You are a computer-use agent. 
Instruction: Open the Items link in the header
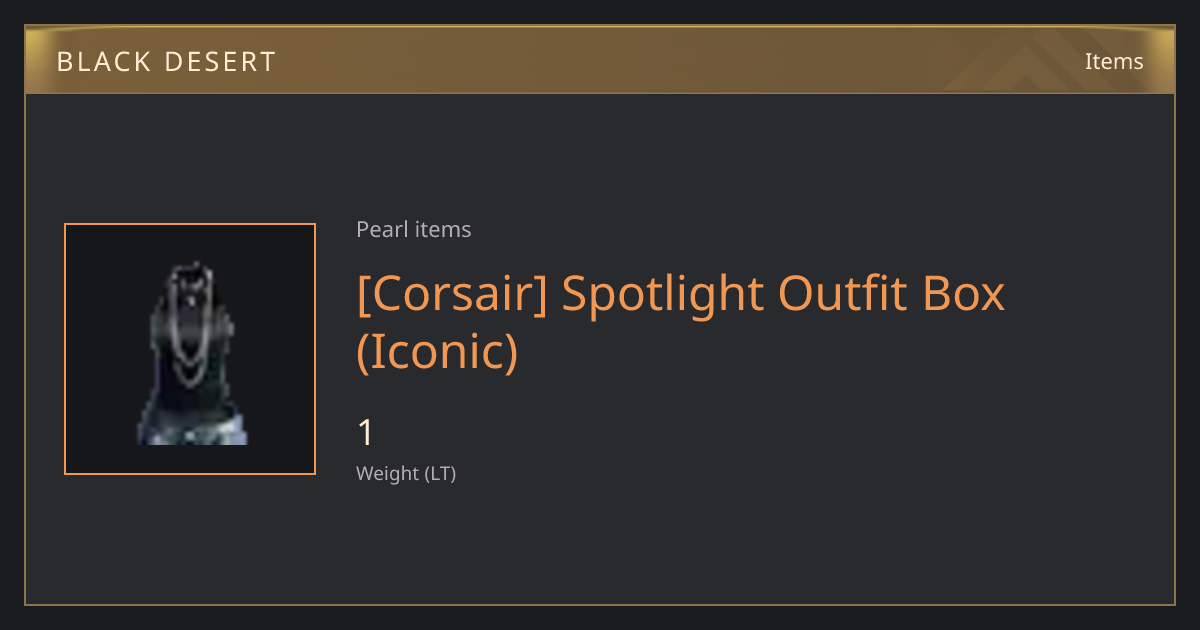point(1114,61)
